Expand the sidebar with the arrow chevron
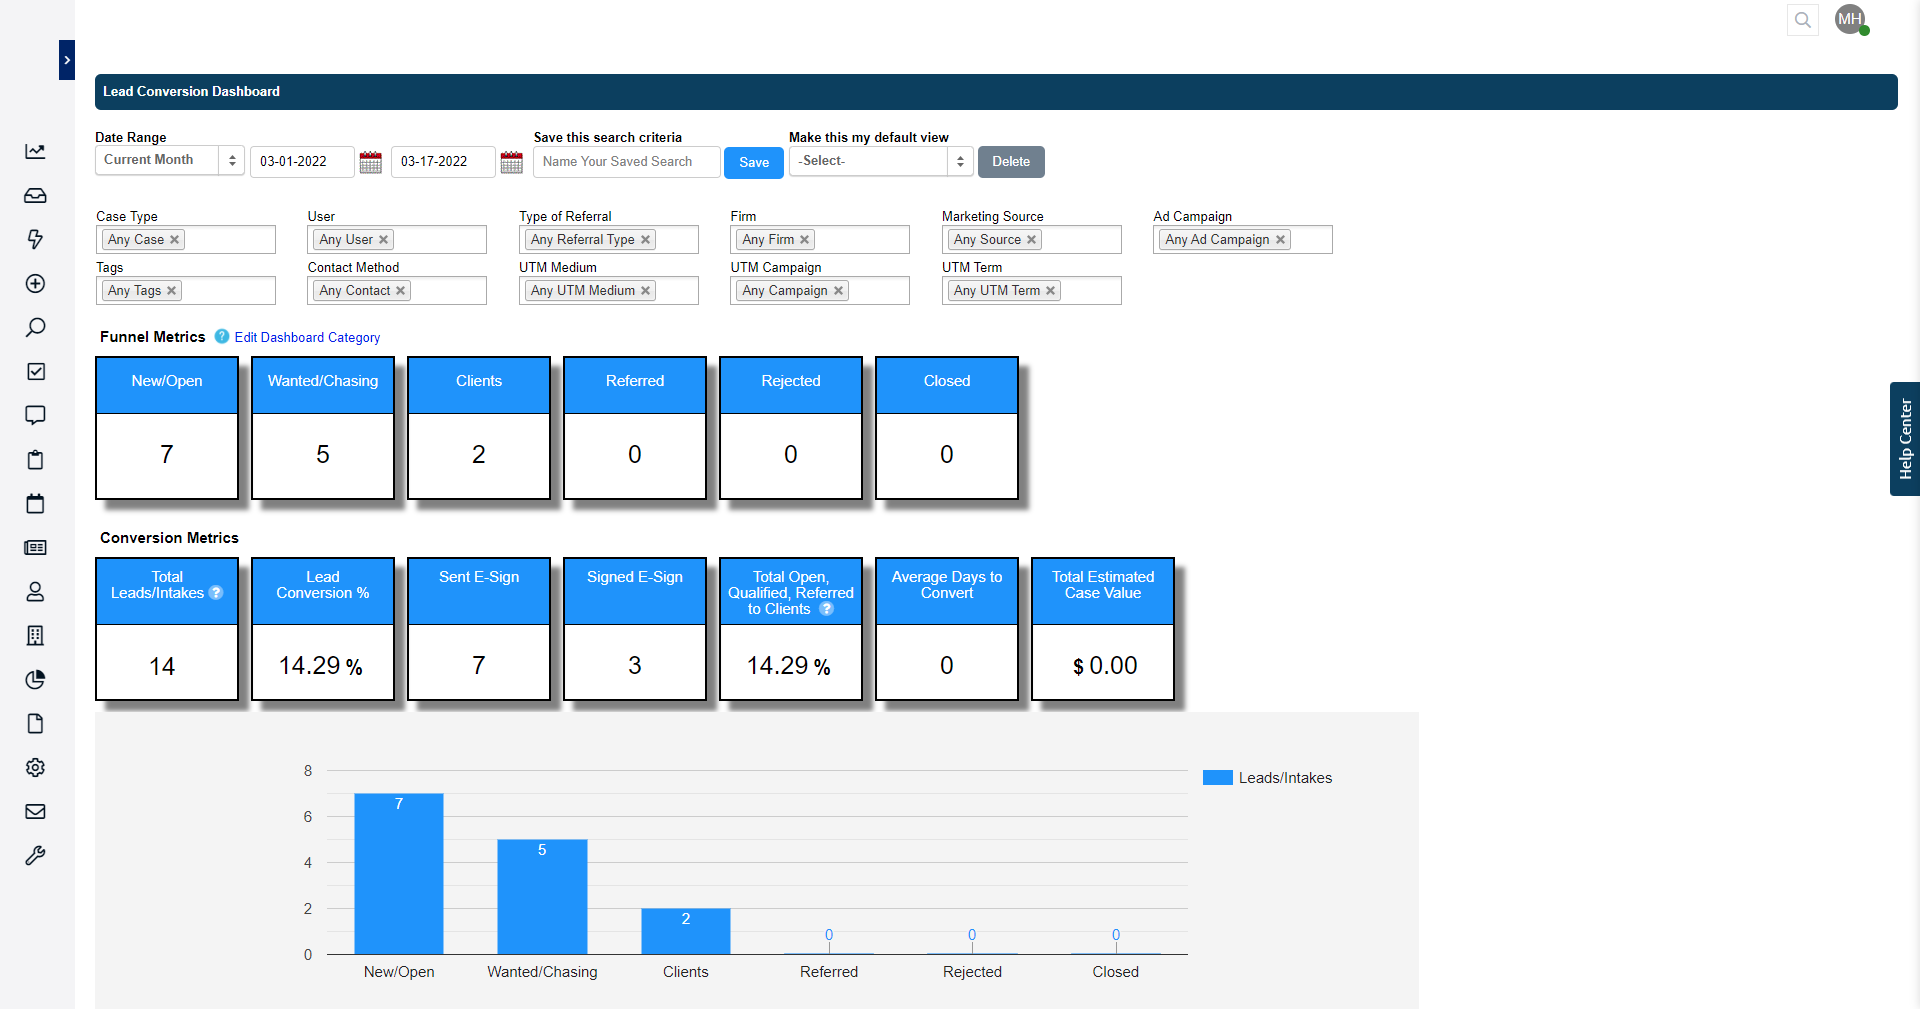 click(x=66, y=60)
